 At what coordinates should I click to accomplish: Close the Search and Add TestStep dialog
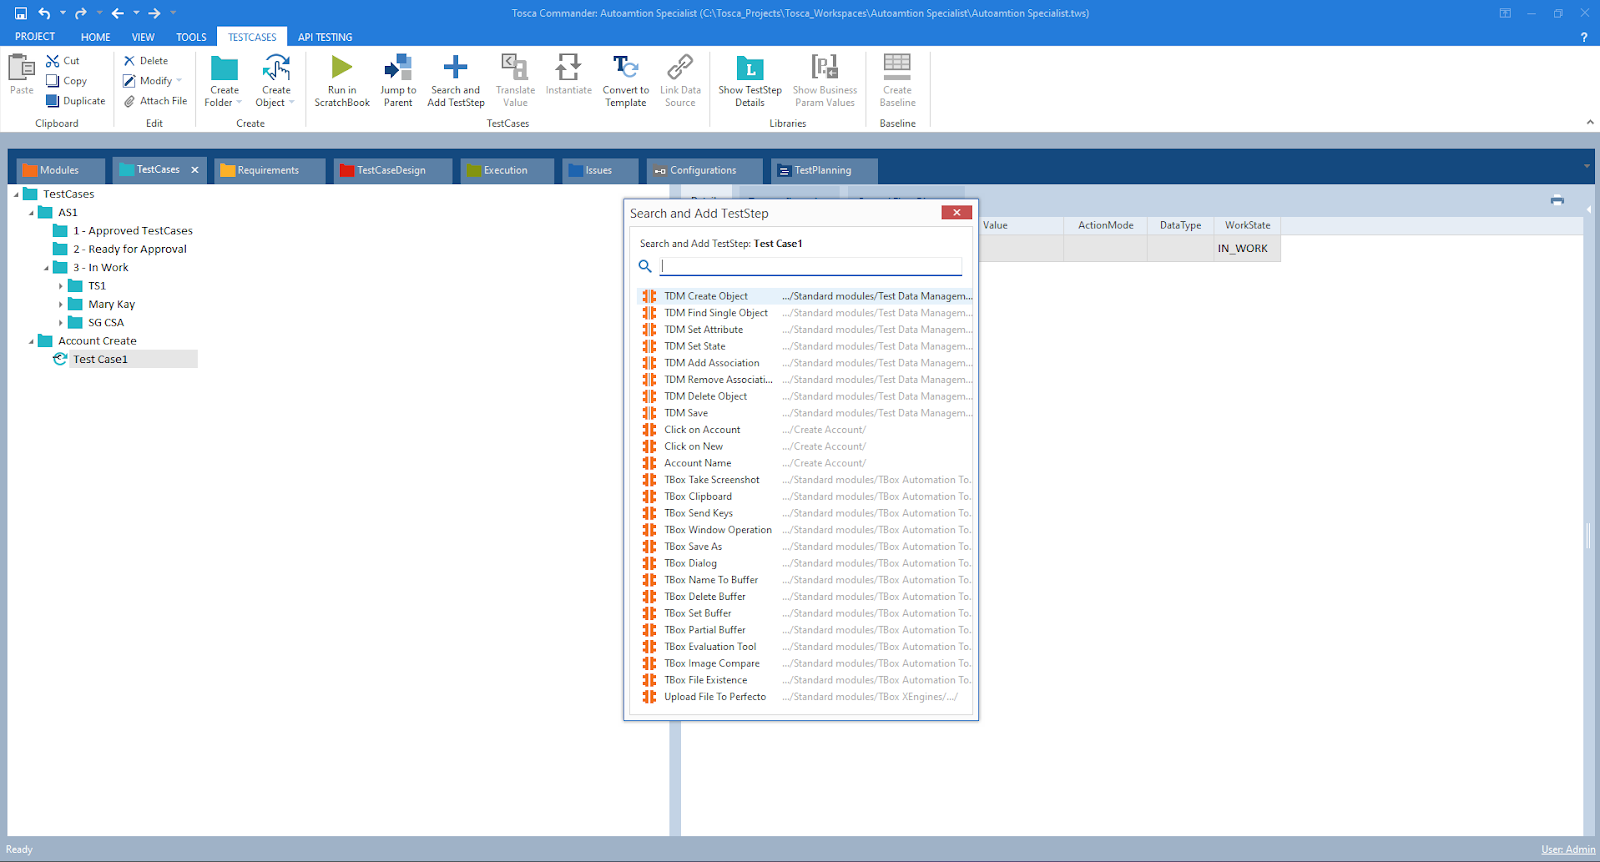[957, 212]
